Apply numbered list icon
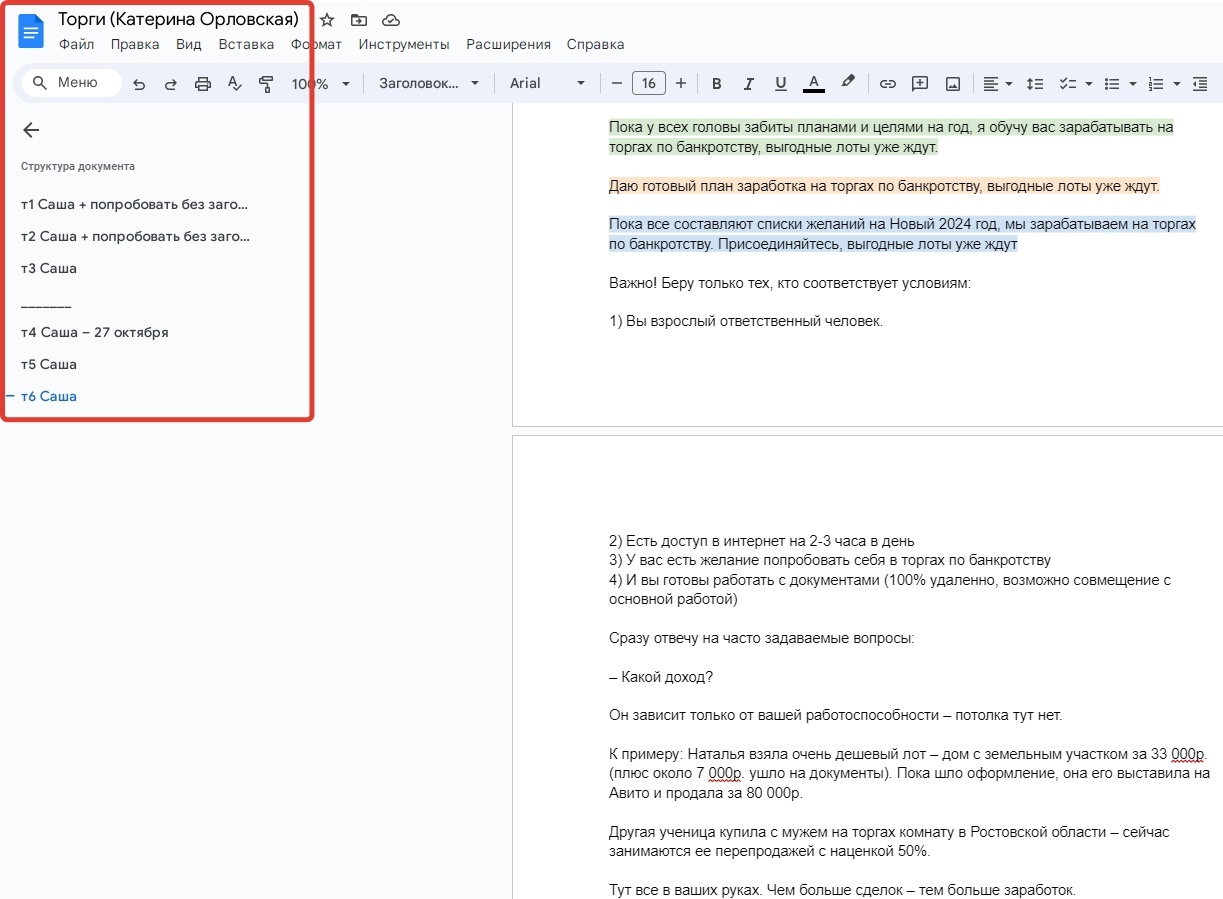Viewport: 1223px width, 899px height. click(x=1157, y=84)
